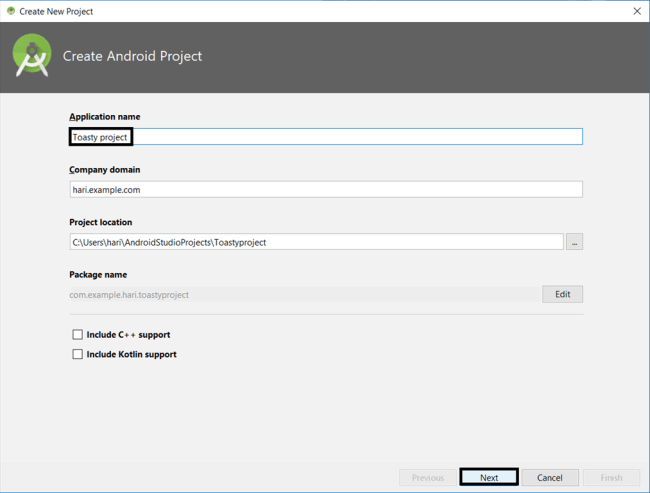
Task: Click the "Package name" label
Action: [98, 274]
